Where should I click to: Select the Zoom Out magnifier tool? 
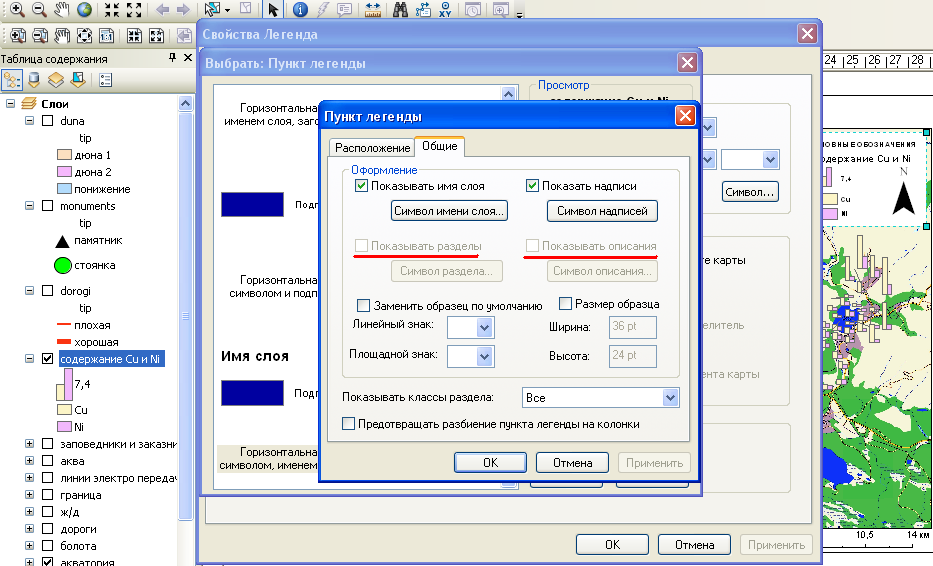click(x=39, y=10)
